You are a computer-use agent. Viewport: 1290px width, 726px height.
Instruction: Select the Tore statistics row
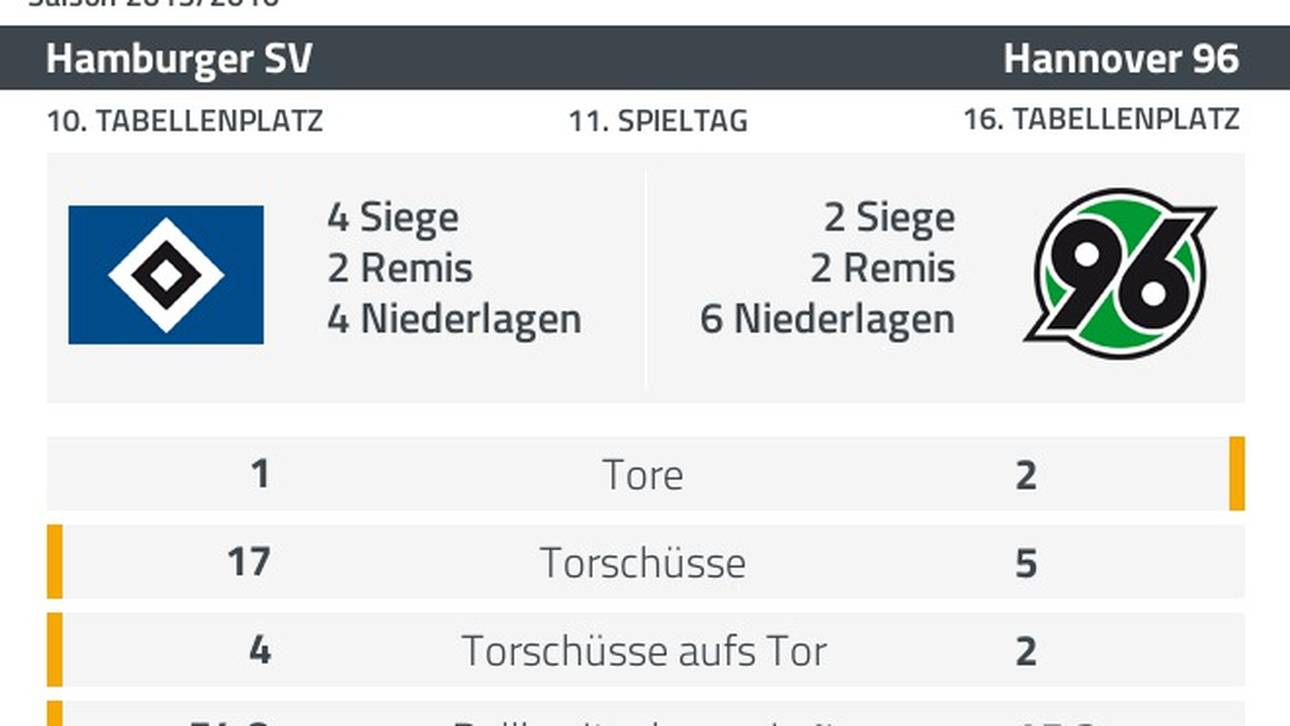click(645, 474)
